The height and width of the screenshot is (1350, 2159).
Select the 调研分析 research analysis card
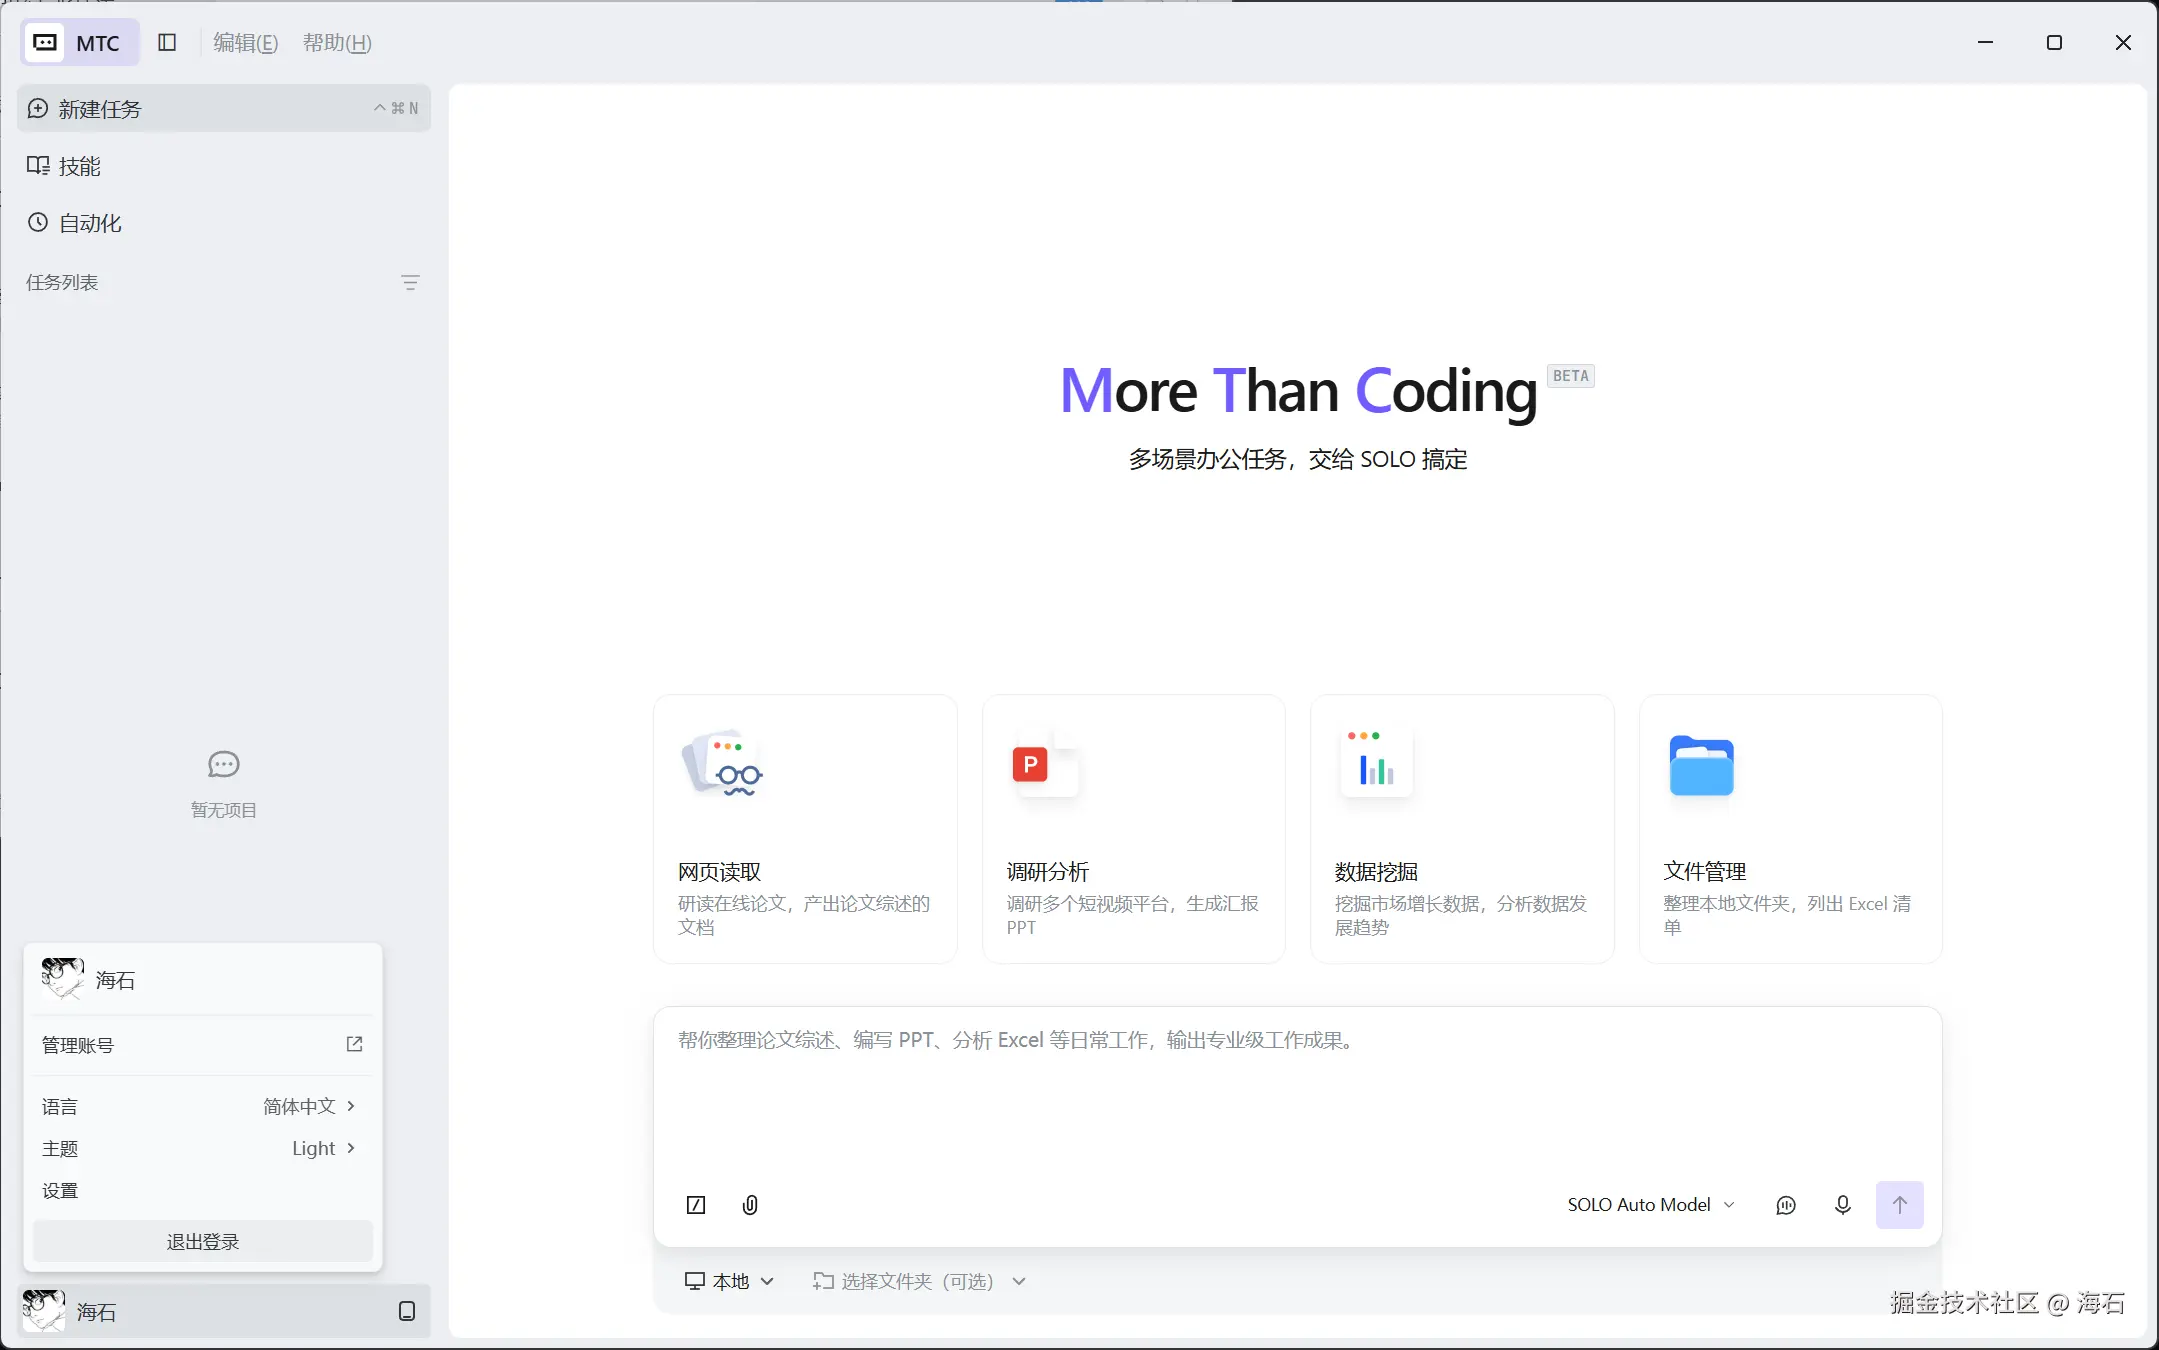(x=1134, y=829)
